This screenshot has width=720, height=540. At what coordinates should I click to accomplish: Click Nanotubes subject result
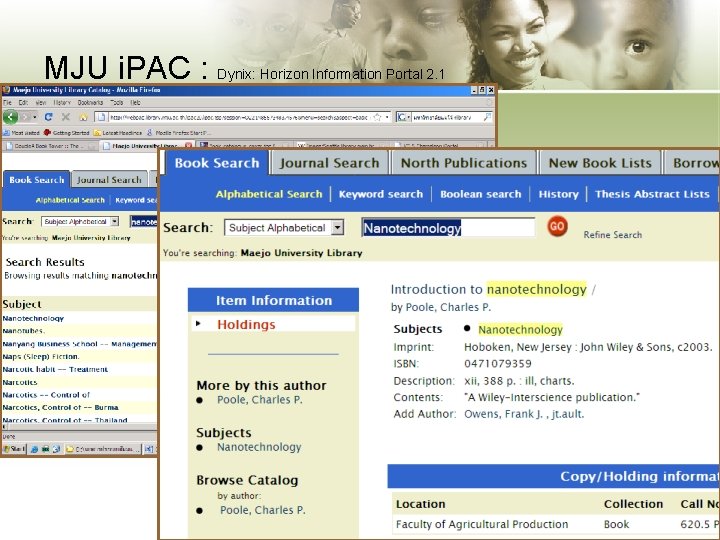[23, 331]
